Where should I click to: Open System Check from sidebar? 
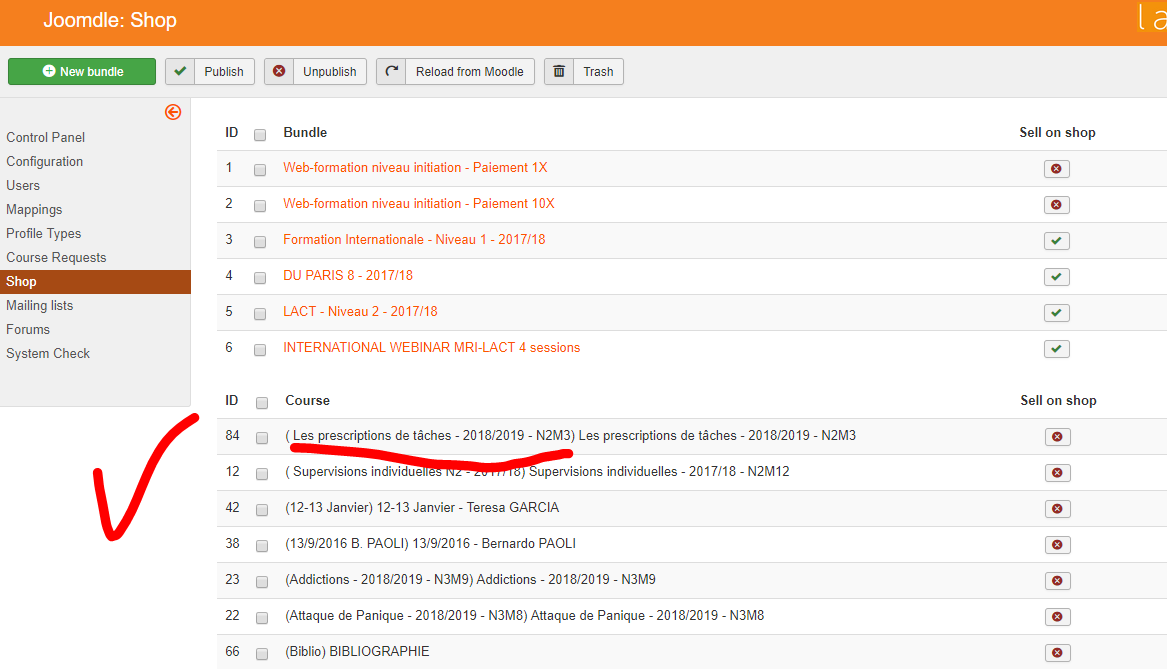coord(48,353)
